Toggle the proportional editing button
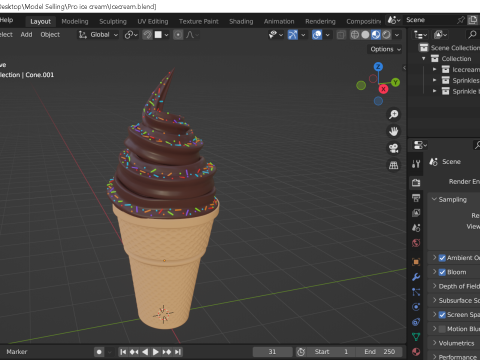Image resolution: width=480 pixels, height=360 pixels. coord(178,35)
